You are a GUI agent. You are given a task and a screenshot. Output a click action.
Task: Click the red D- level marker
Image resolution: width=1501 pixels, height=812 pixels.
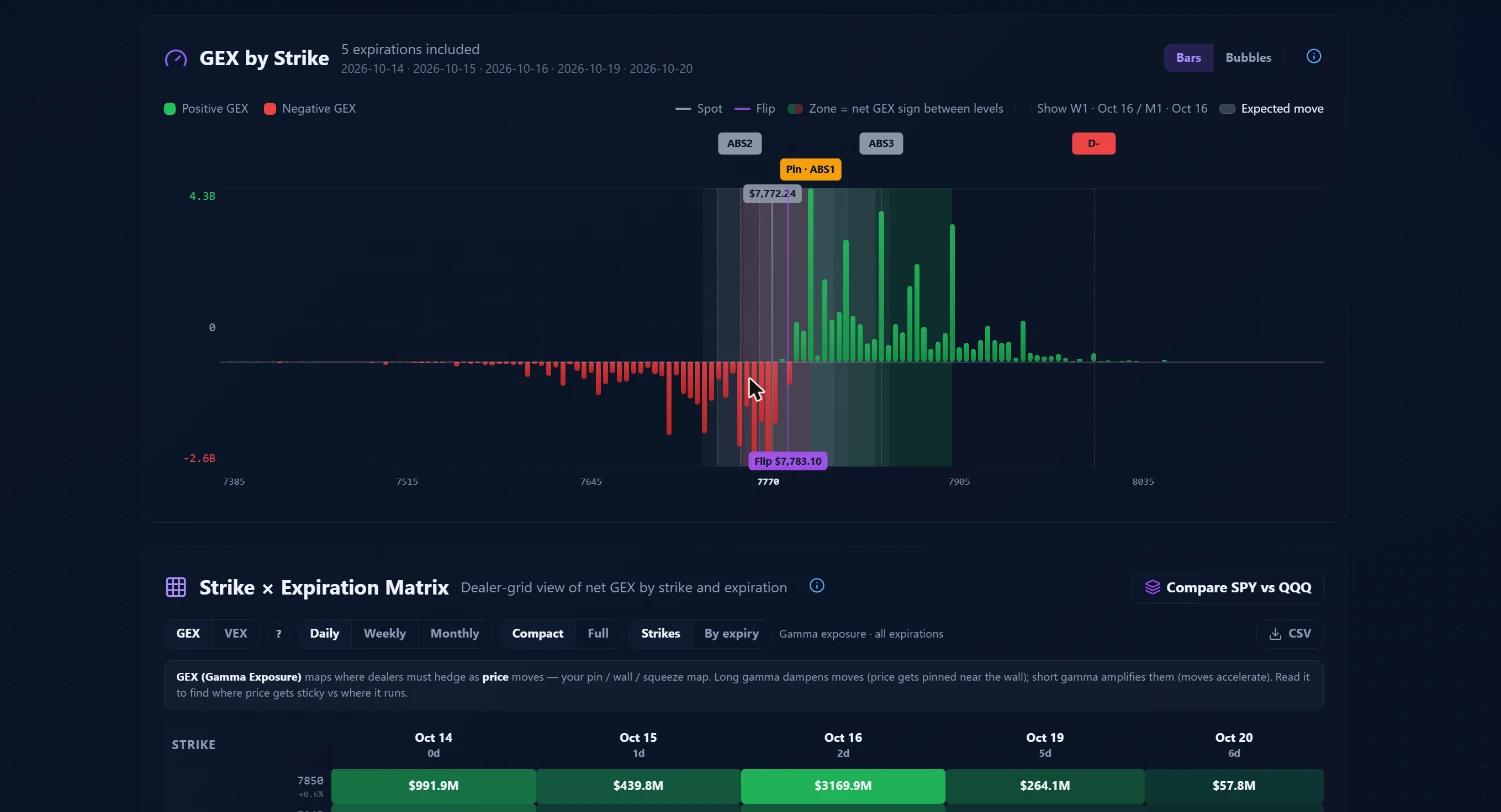pyautogui.click(x=1094, y=144)
